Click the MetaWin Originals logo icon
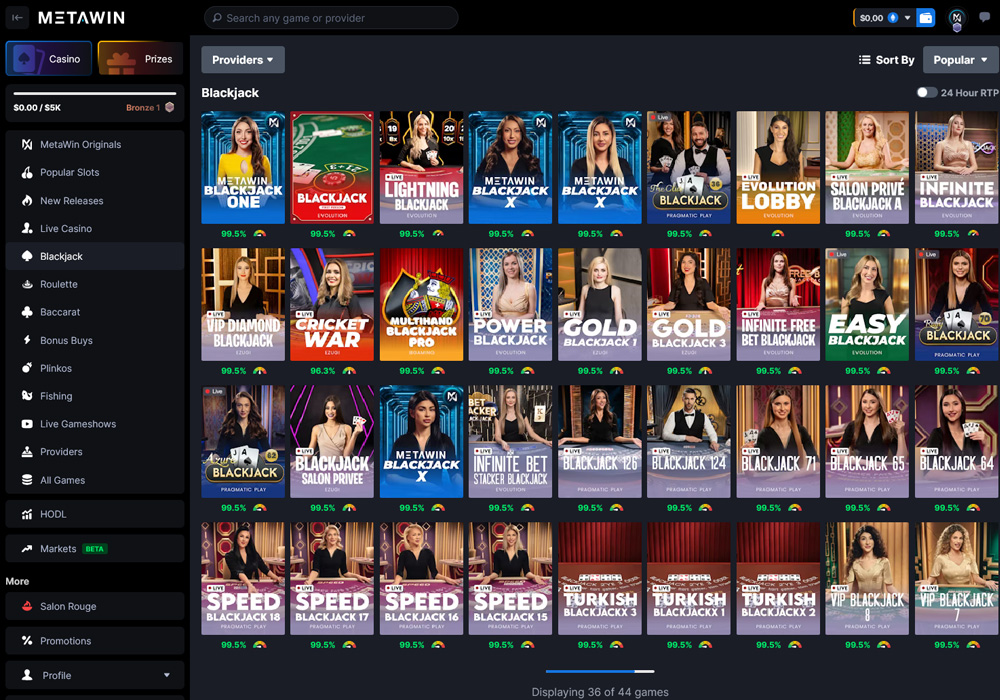This screenshot has height=700, width=1000. tap(27, 144)
